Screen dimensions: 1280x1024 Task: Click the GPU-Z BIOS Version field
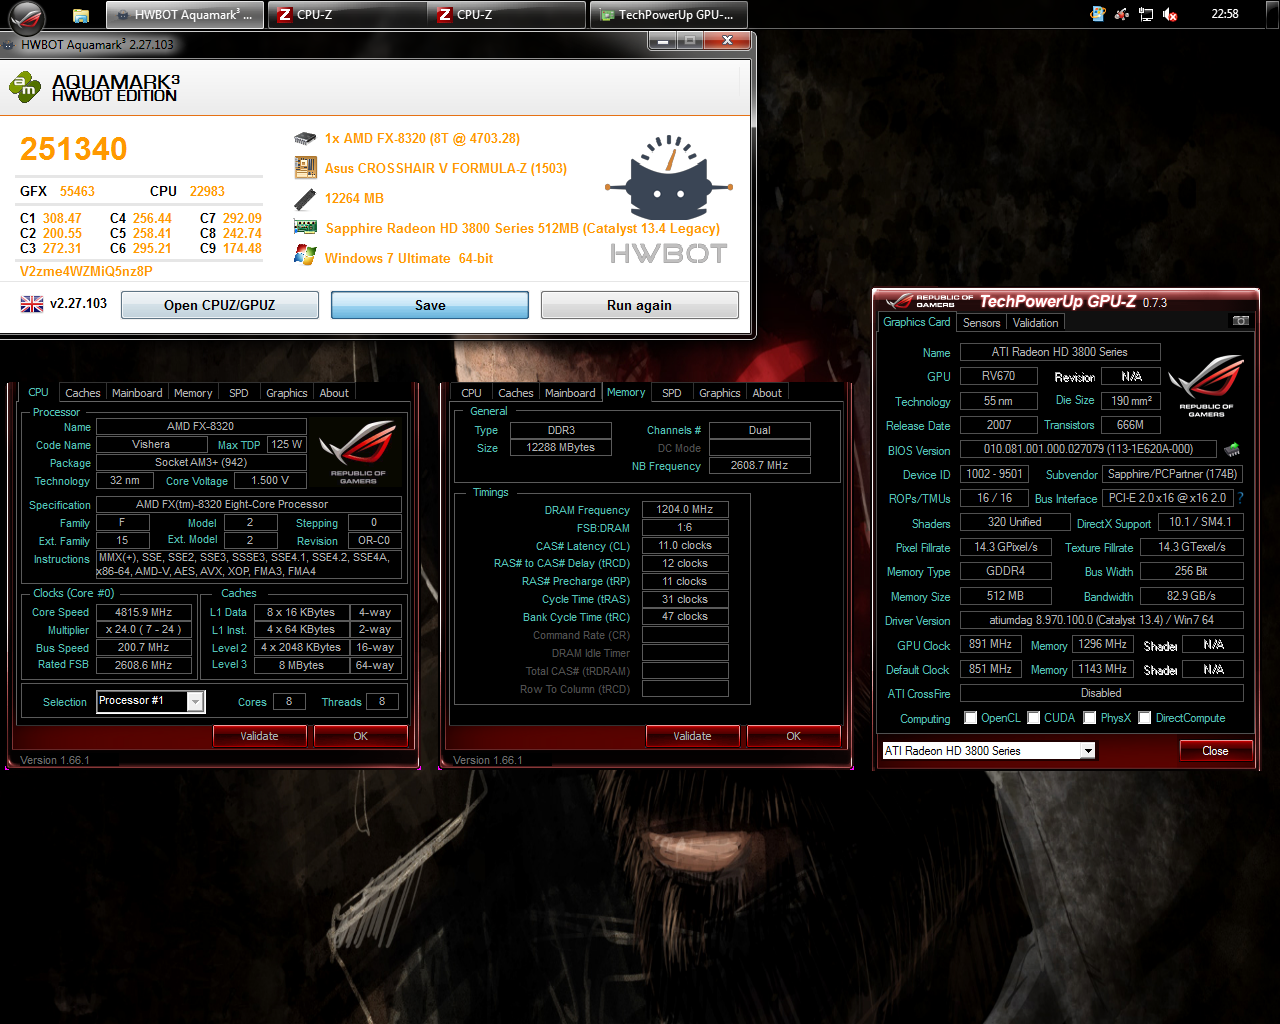coord(1088,449)
